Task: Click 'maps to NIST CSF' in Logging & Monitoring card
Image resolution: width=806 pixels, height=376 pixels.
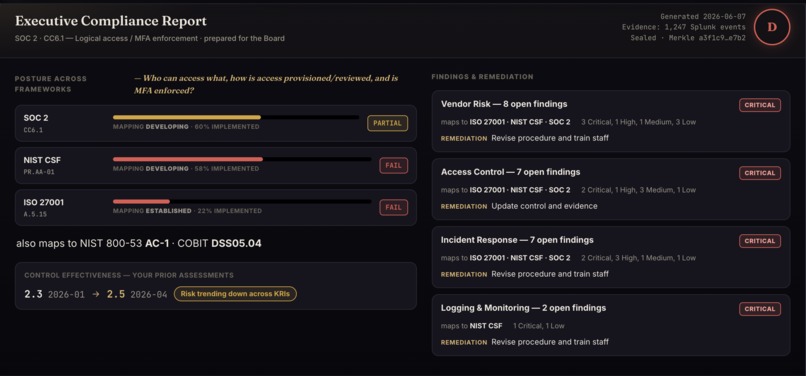Action: click(471, 326)
